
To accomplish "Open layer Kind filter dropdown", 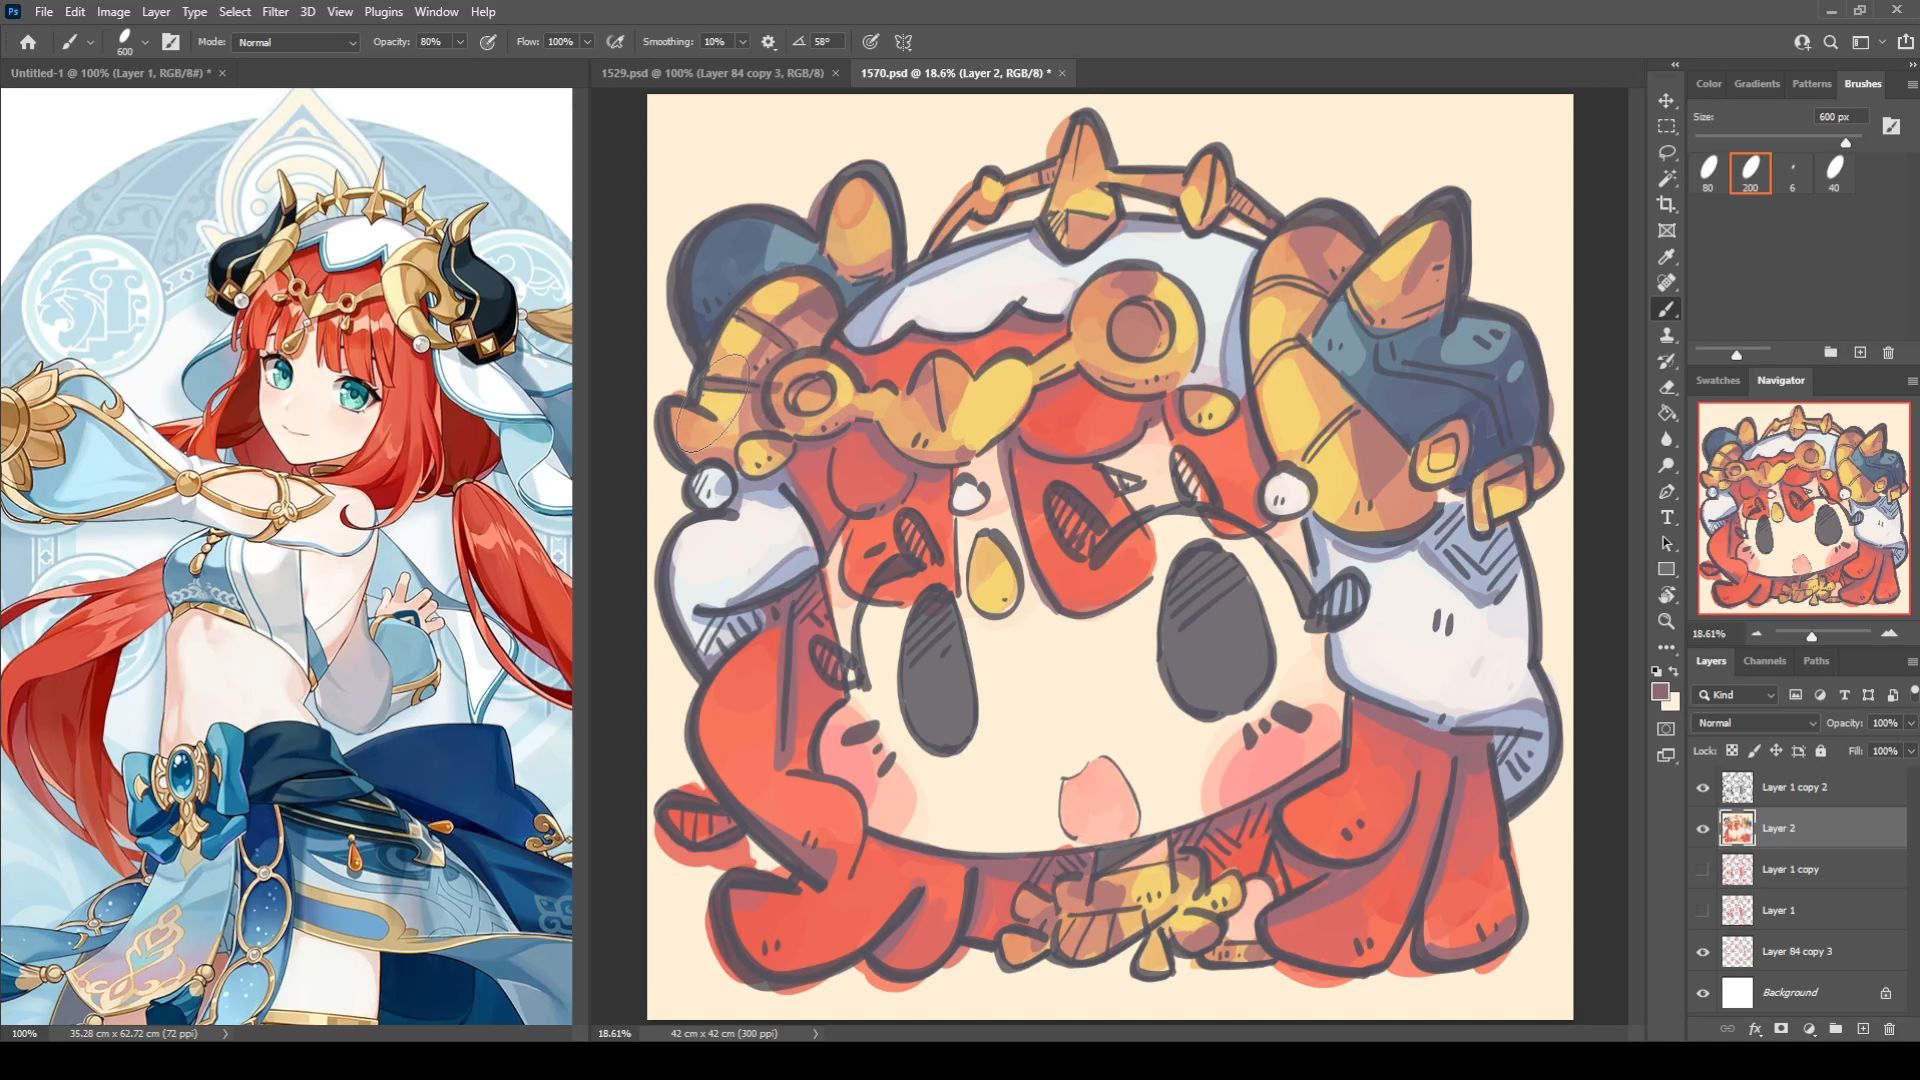I will click(1736, 695).
